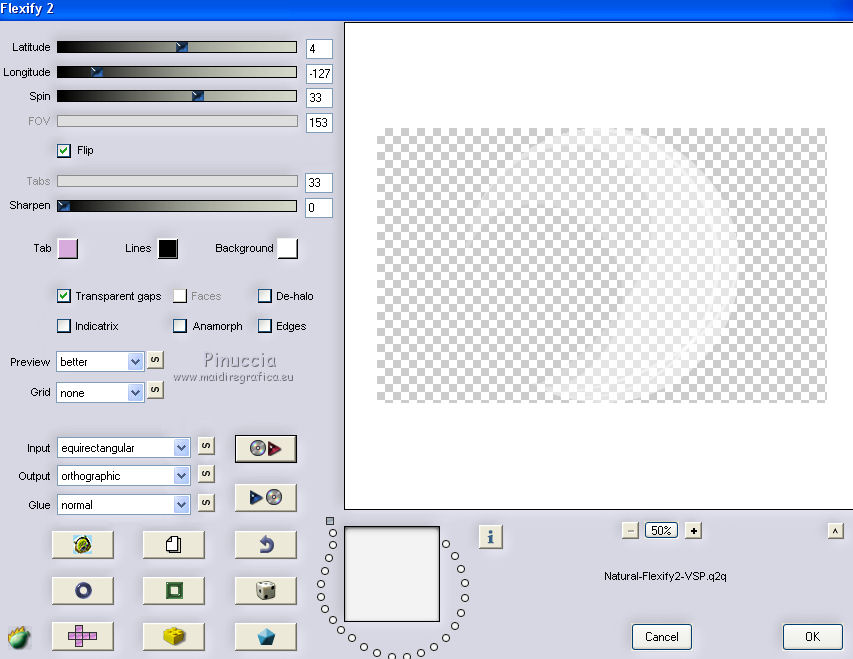853x659 pixels.
Task: Click the Latitude value field
Action: [x=319, y=49]
